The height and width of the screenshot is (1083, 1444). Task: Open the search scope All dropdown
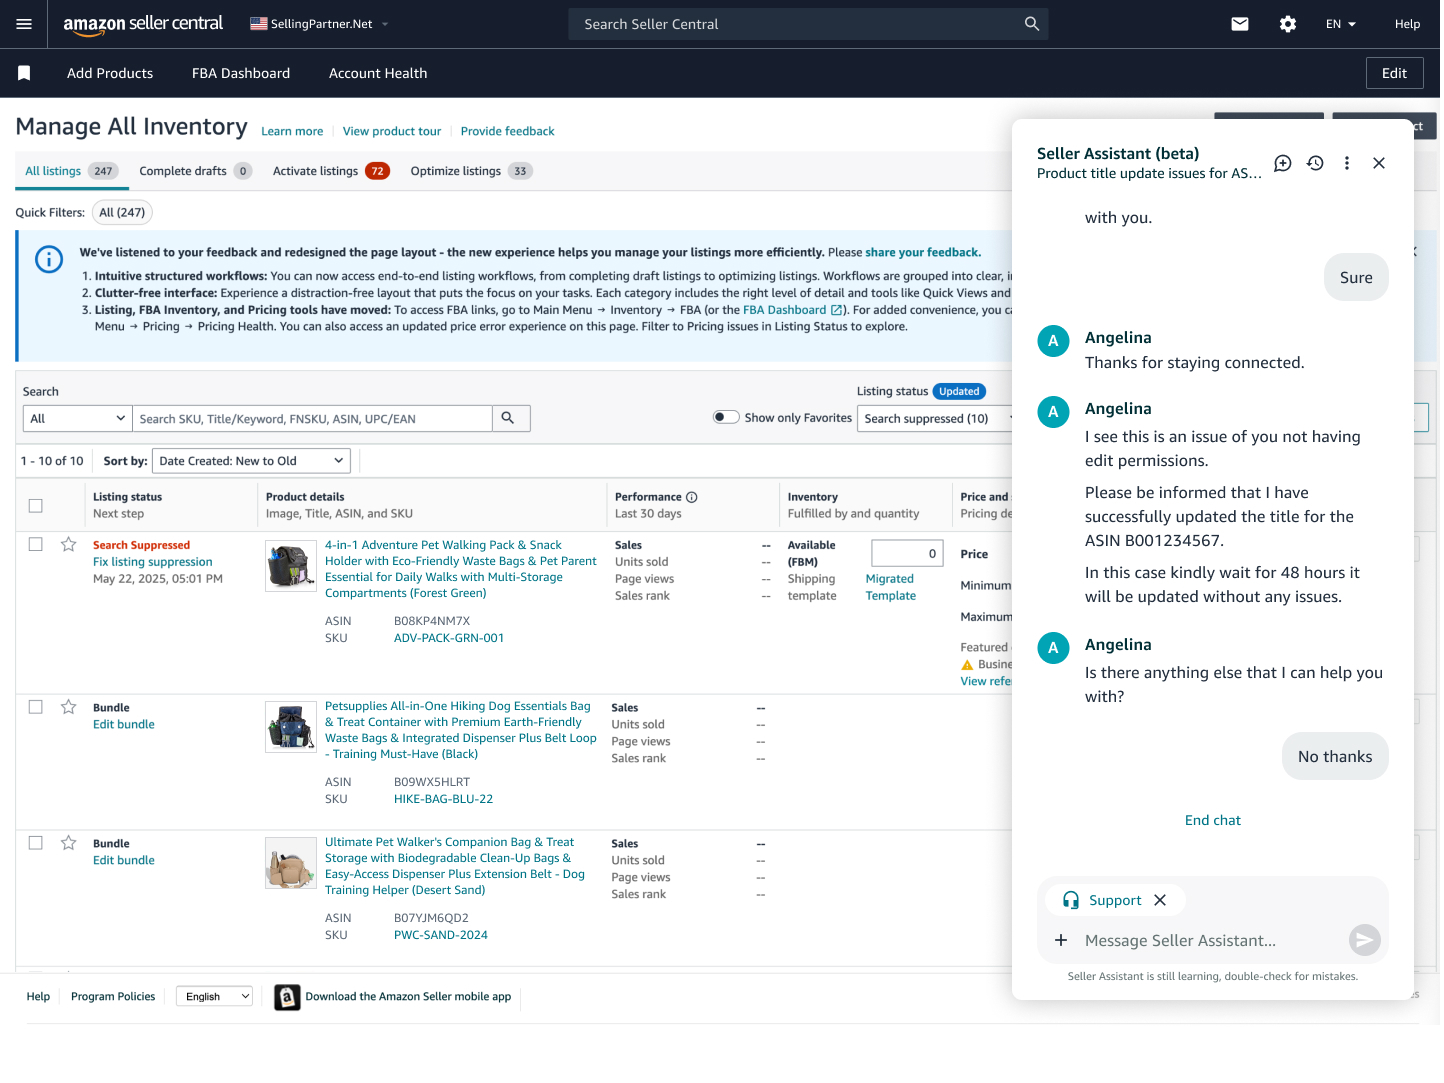(x=77, y=419)
